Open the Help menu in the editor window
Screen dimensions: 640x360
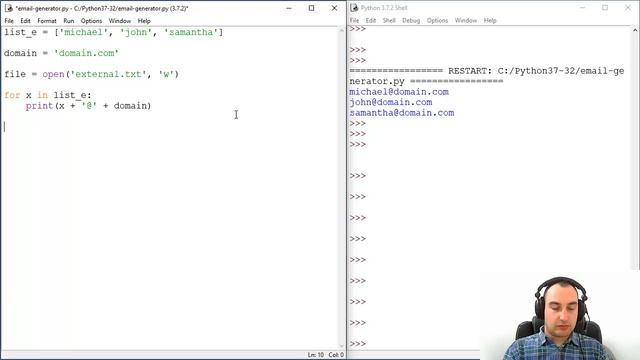point(144,21)
